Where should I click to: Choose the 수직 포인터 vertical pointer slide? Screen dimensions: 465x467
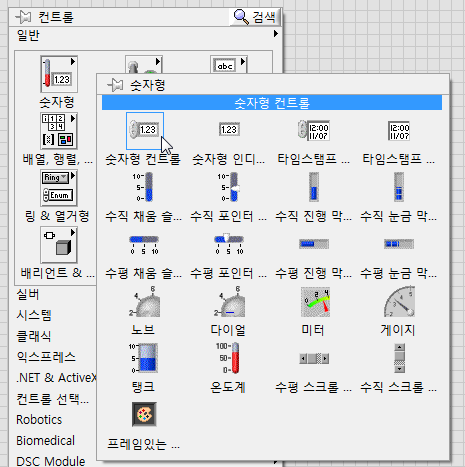click(x=229, y=187)
